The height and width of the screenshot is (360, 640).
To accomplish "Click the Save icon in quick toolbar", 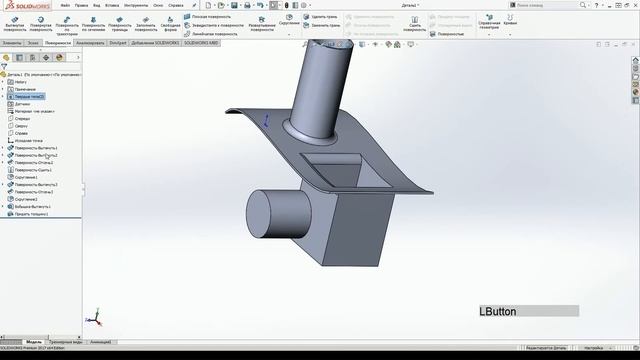I will [234, 5].
